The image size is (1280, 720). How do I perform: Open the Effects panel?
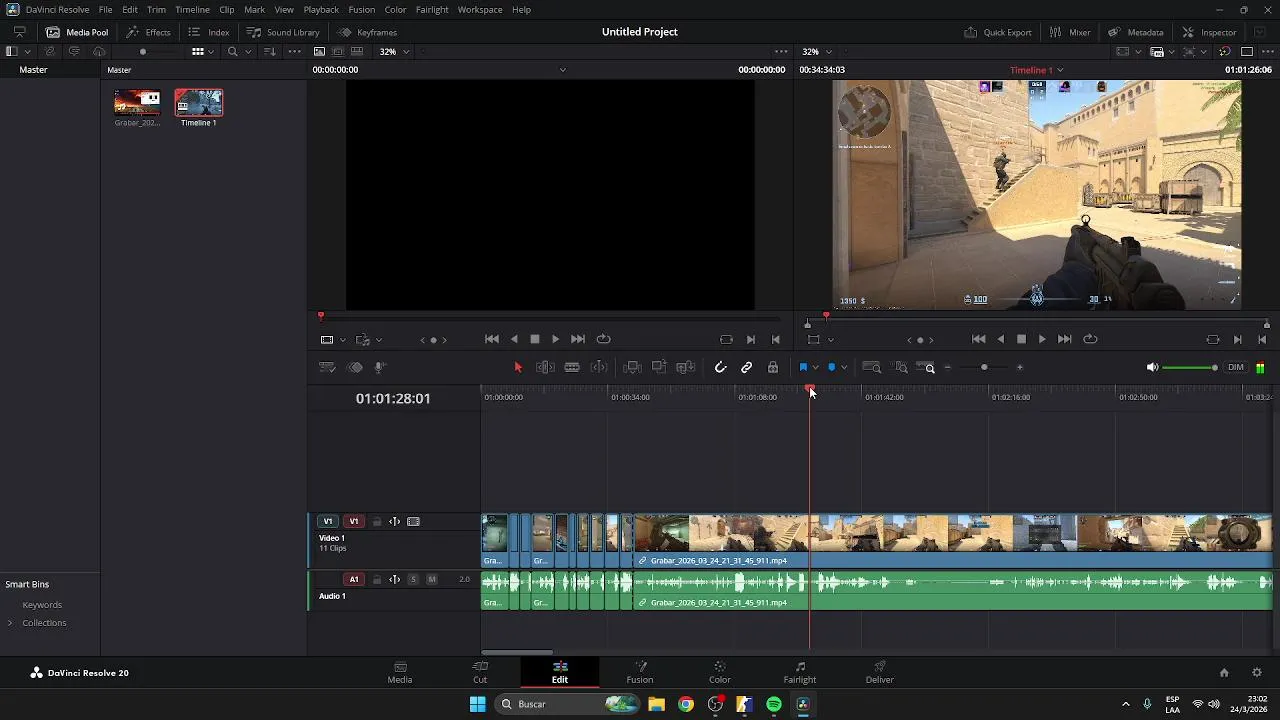[x=148, y=32]
